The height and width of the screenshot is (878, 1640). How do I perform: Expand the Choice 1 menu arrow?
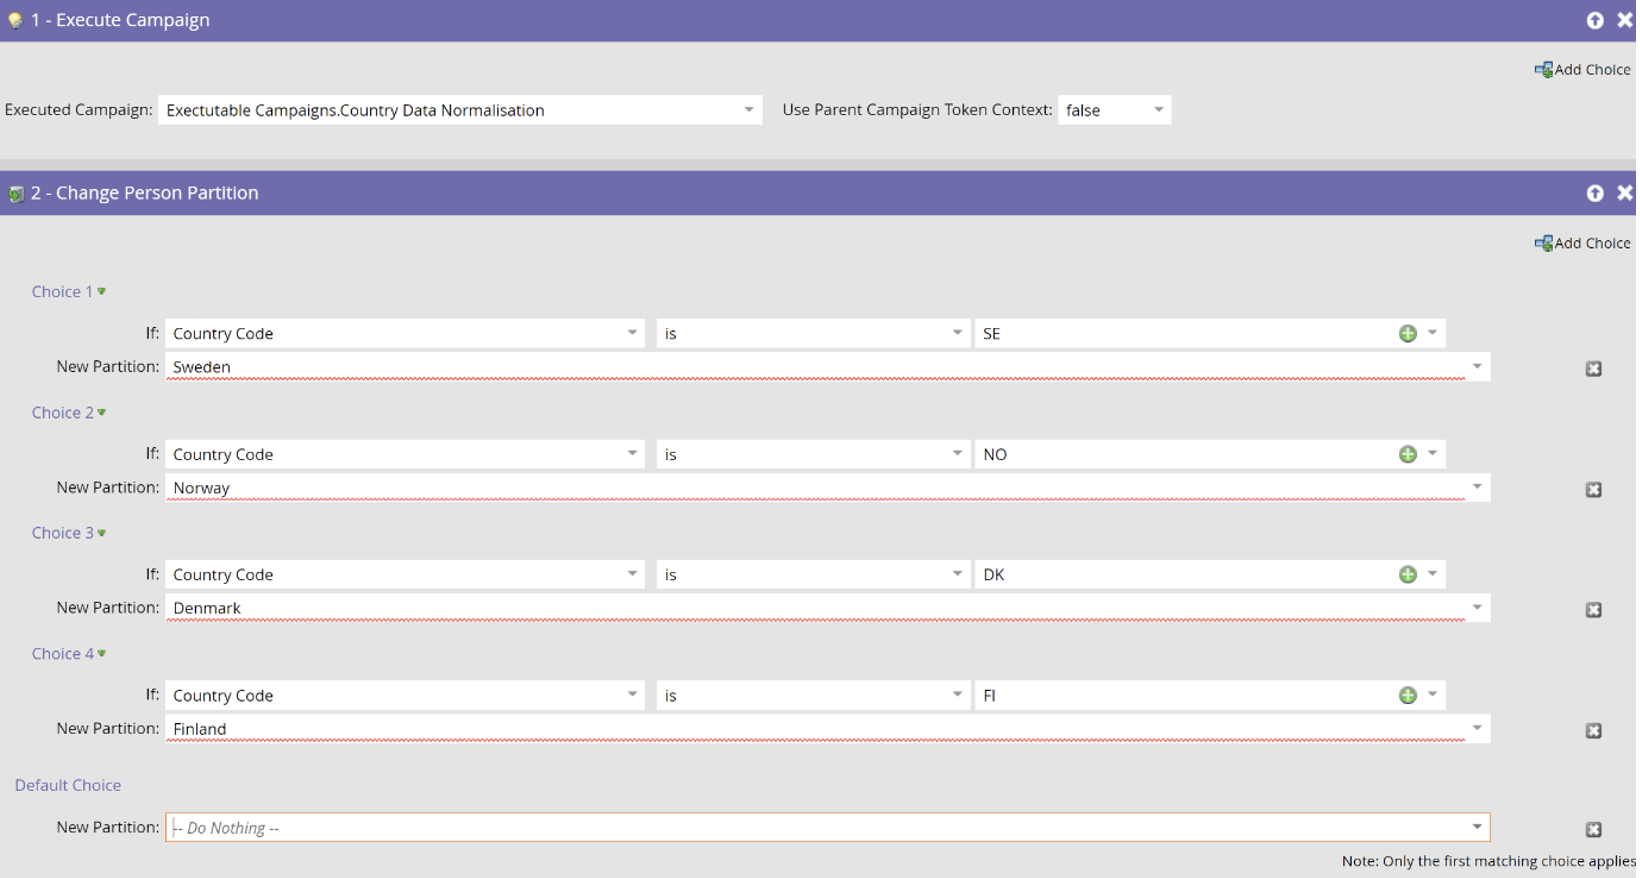coord(102,292)
